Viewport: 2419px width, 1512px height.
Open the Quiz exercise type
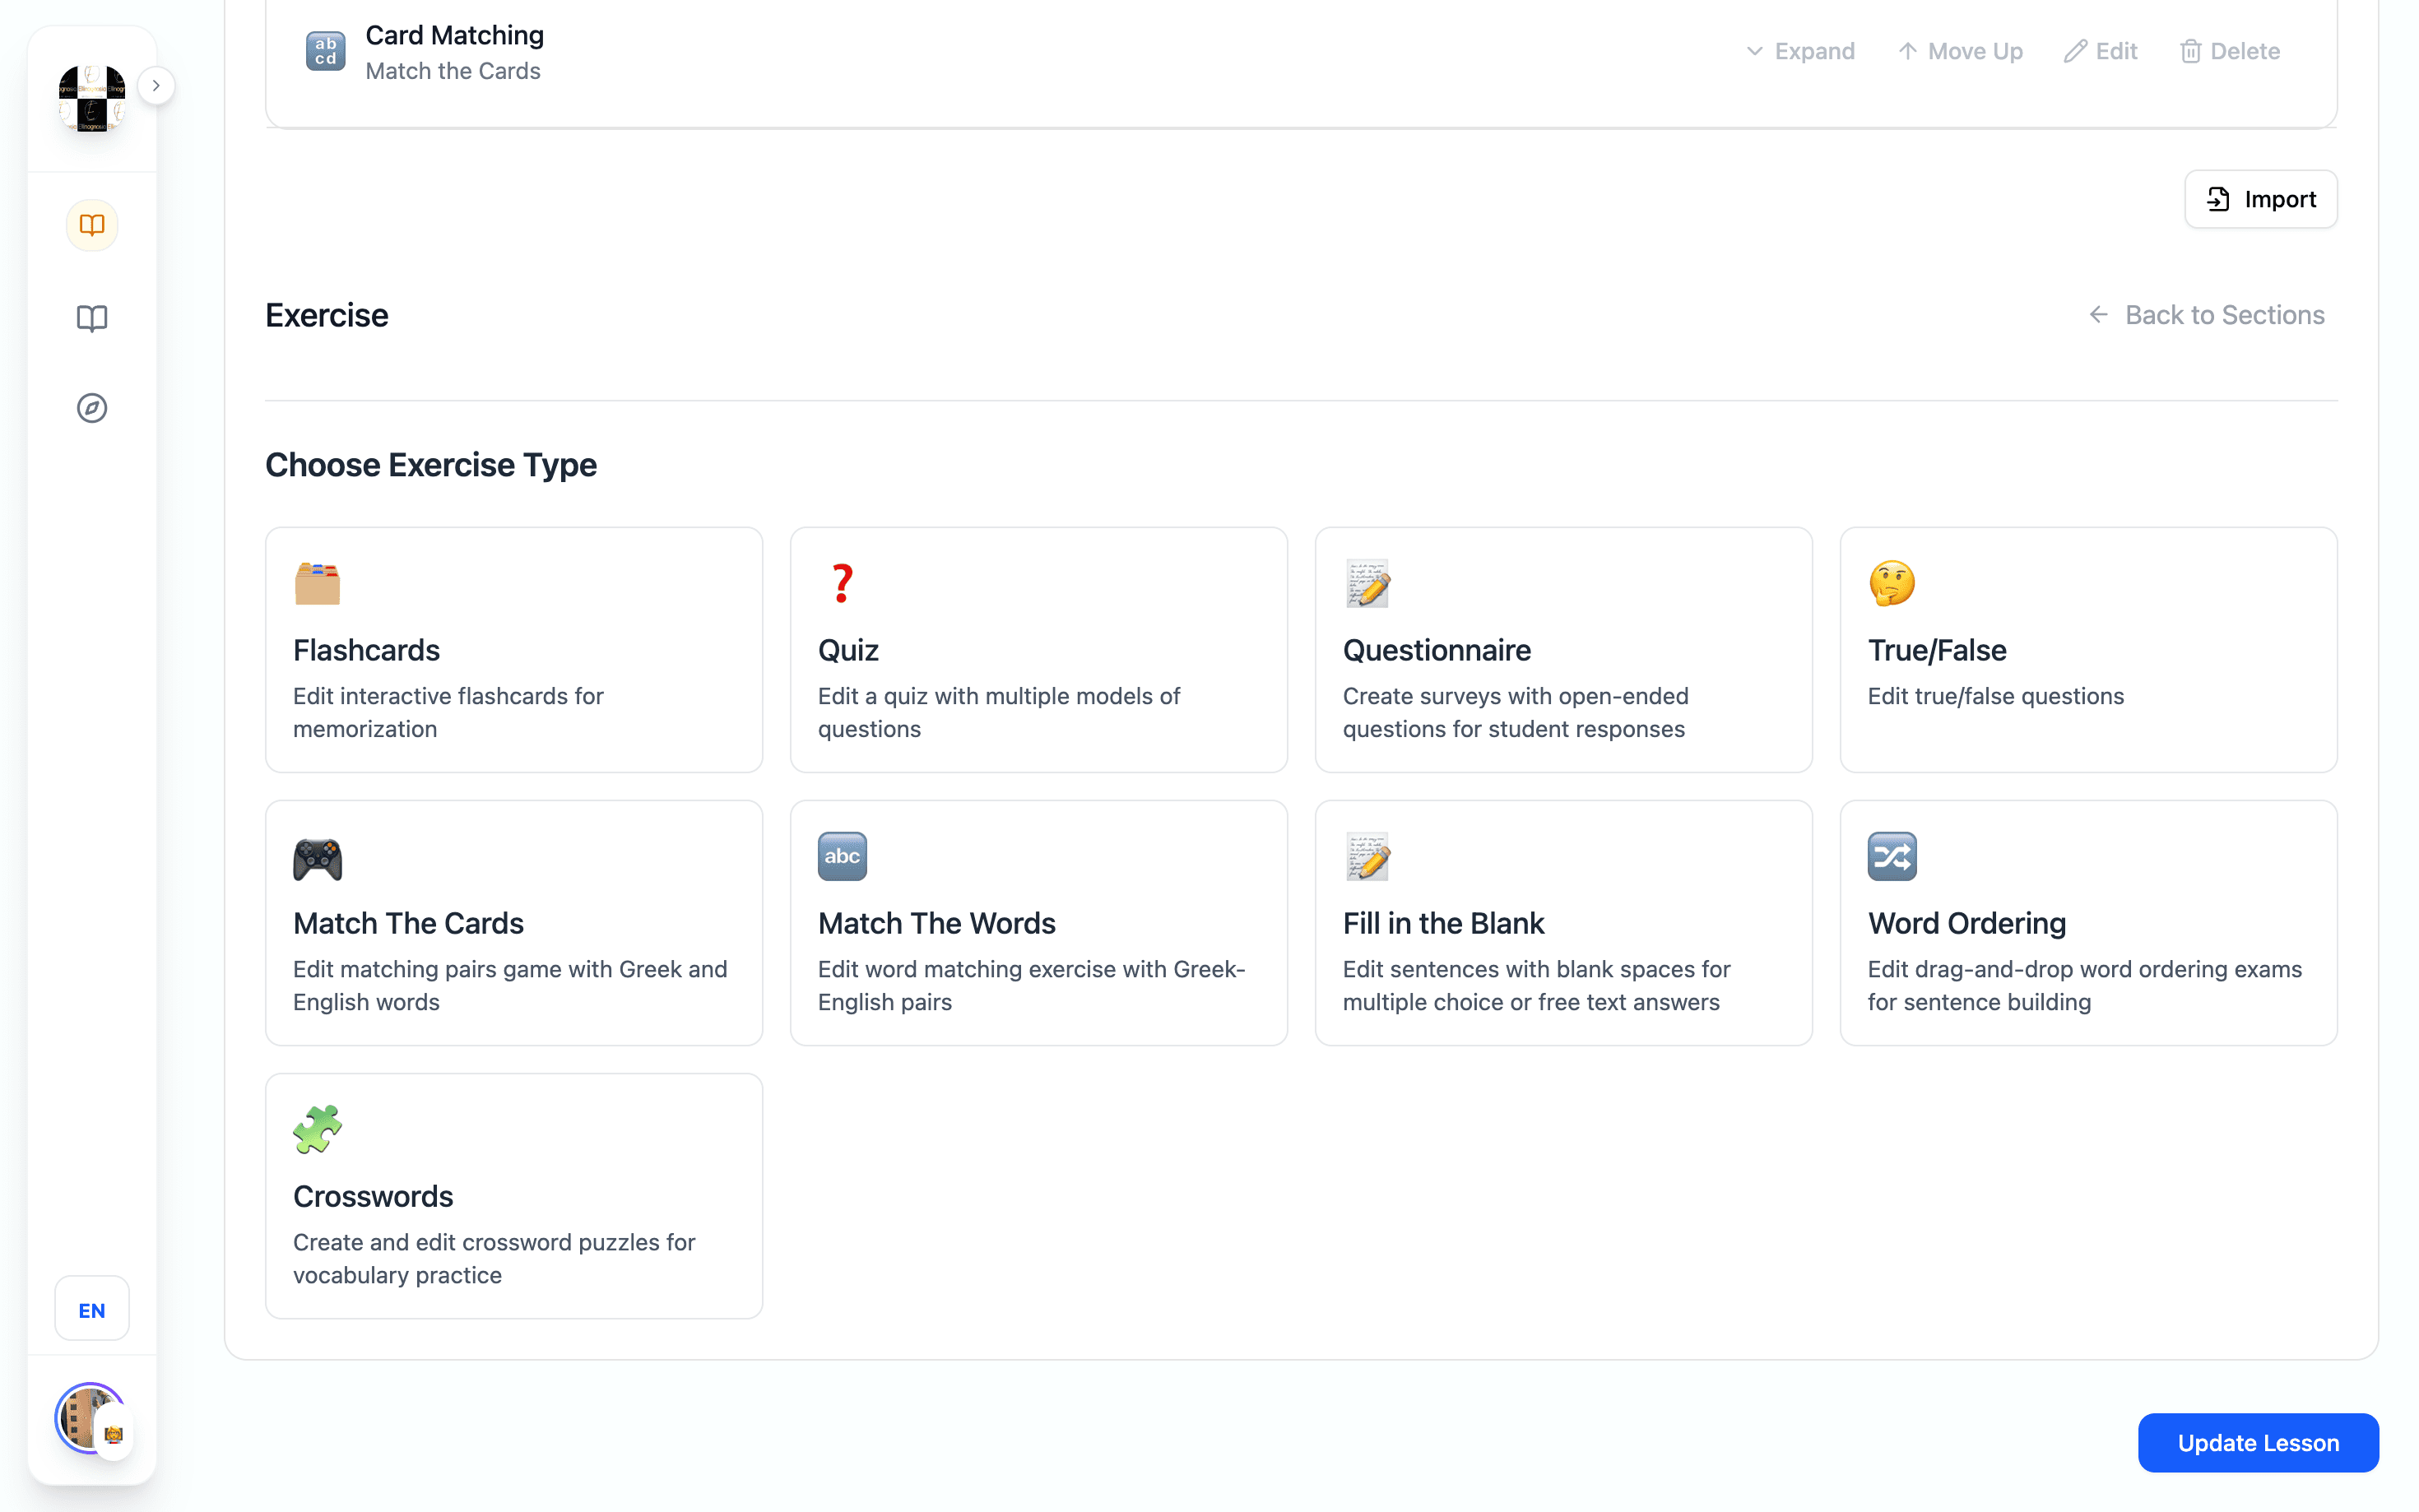(x=1038, y=650)
